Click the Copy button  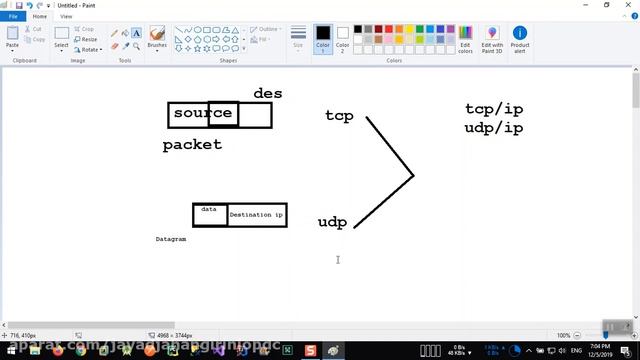(x=35, y=40)
